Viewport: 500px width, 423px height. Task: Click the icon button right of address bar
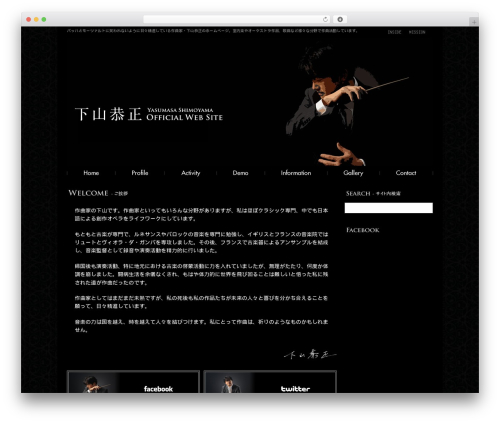pyautogui.click(x=340, y=19)
